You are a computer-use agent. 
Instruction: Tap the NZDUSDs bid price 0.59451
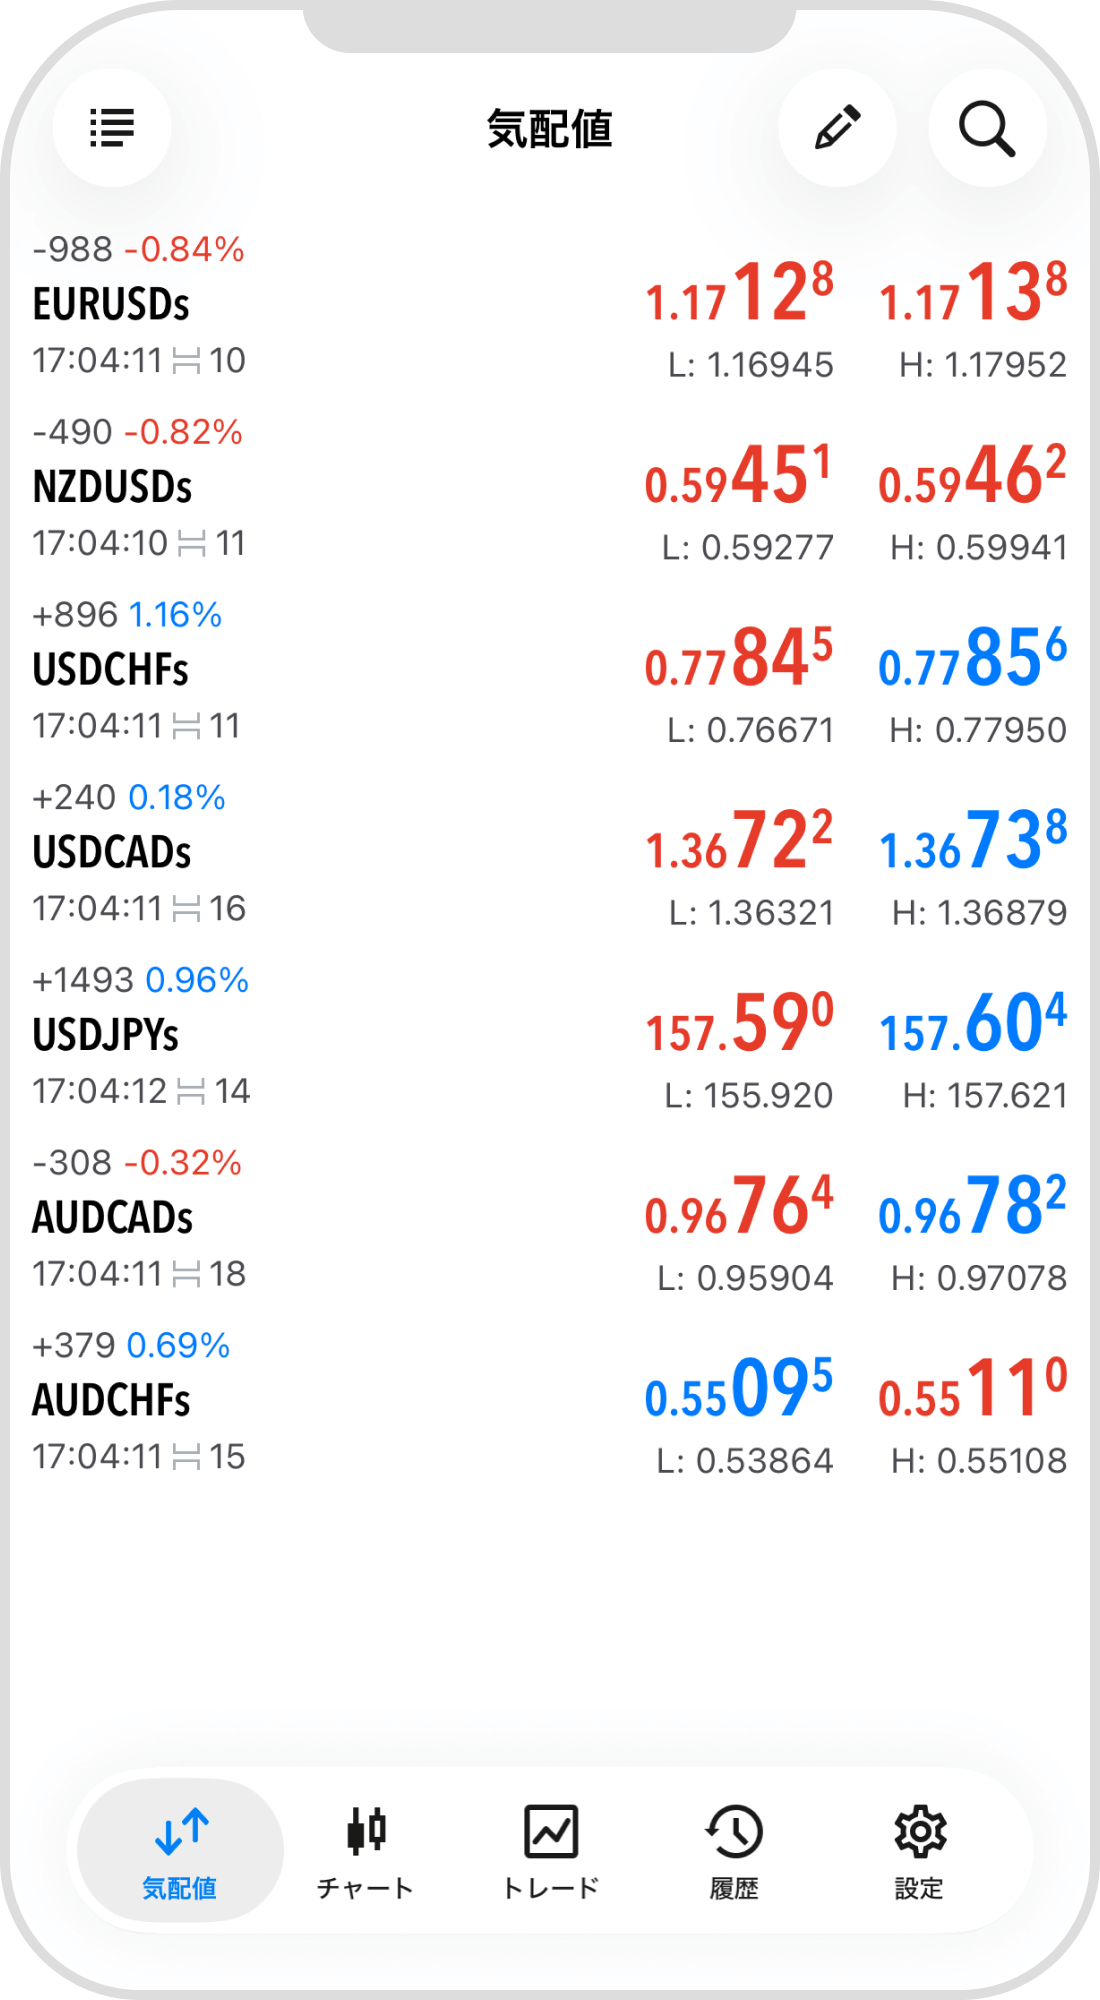point(738,477)
